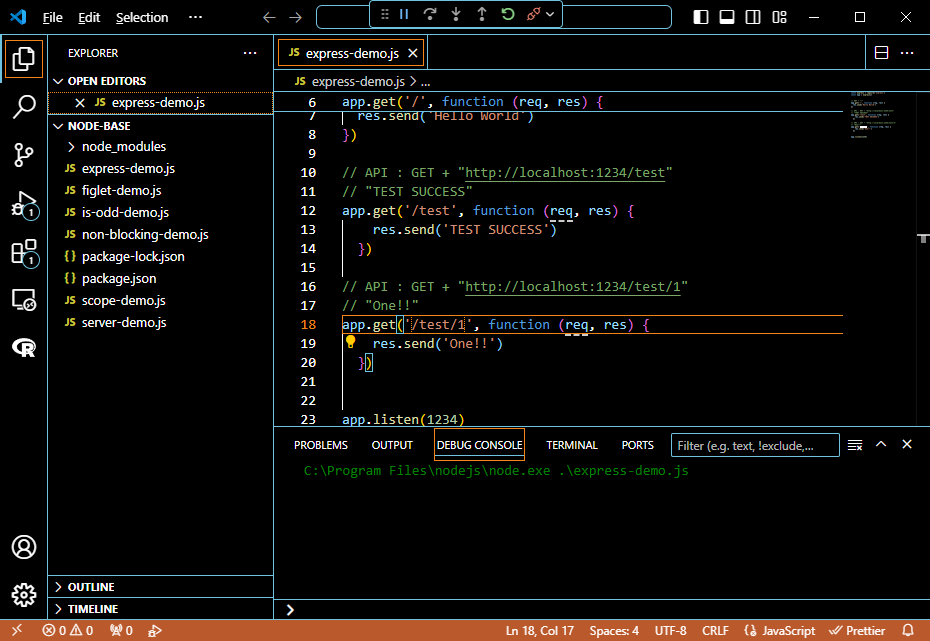Image resolution: width=930 pixels, height=641 pixels.
Task: Open the Customize Layout menu
Action: tap(779, 17)
